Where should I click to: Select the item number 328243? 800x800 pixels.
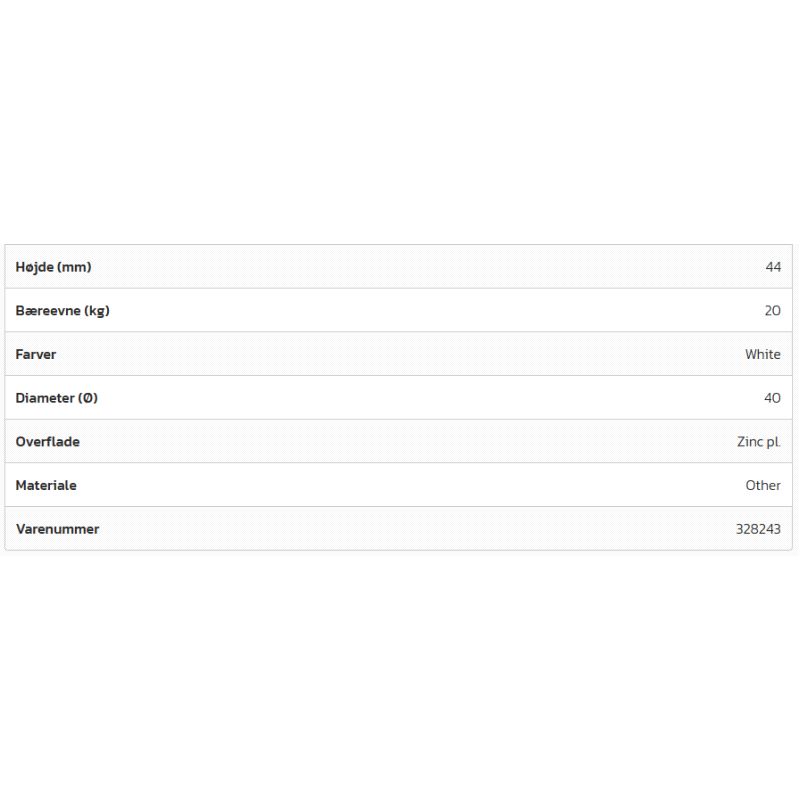(x=758, y=529)
